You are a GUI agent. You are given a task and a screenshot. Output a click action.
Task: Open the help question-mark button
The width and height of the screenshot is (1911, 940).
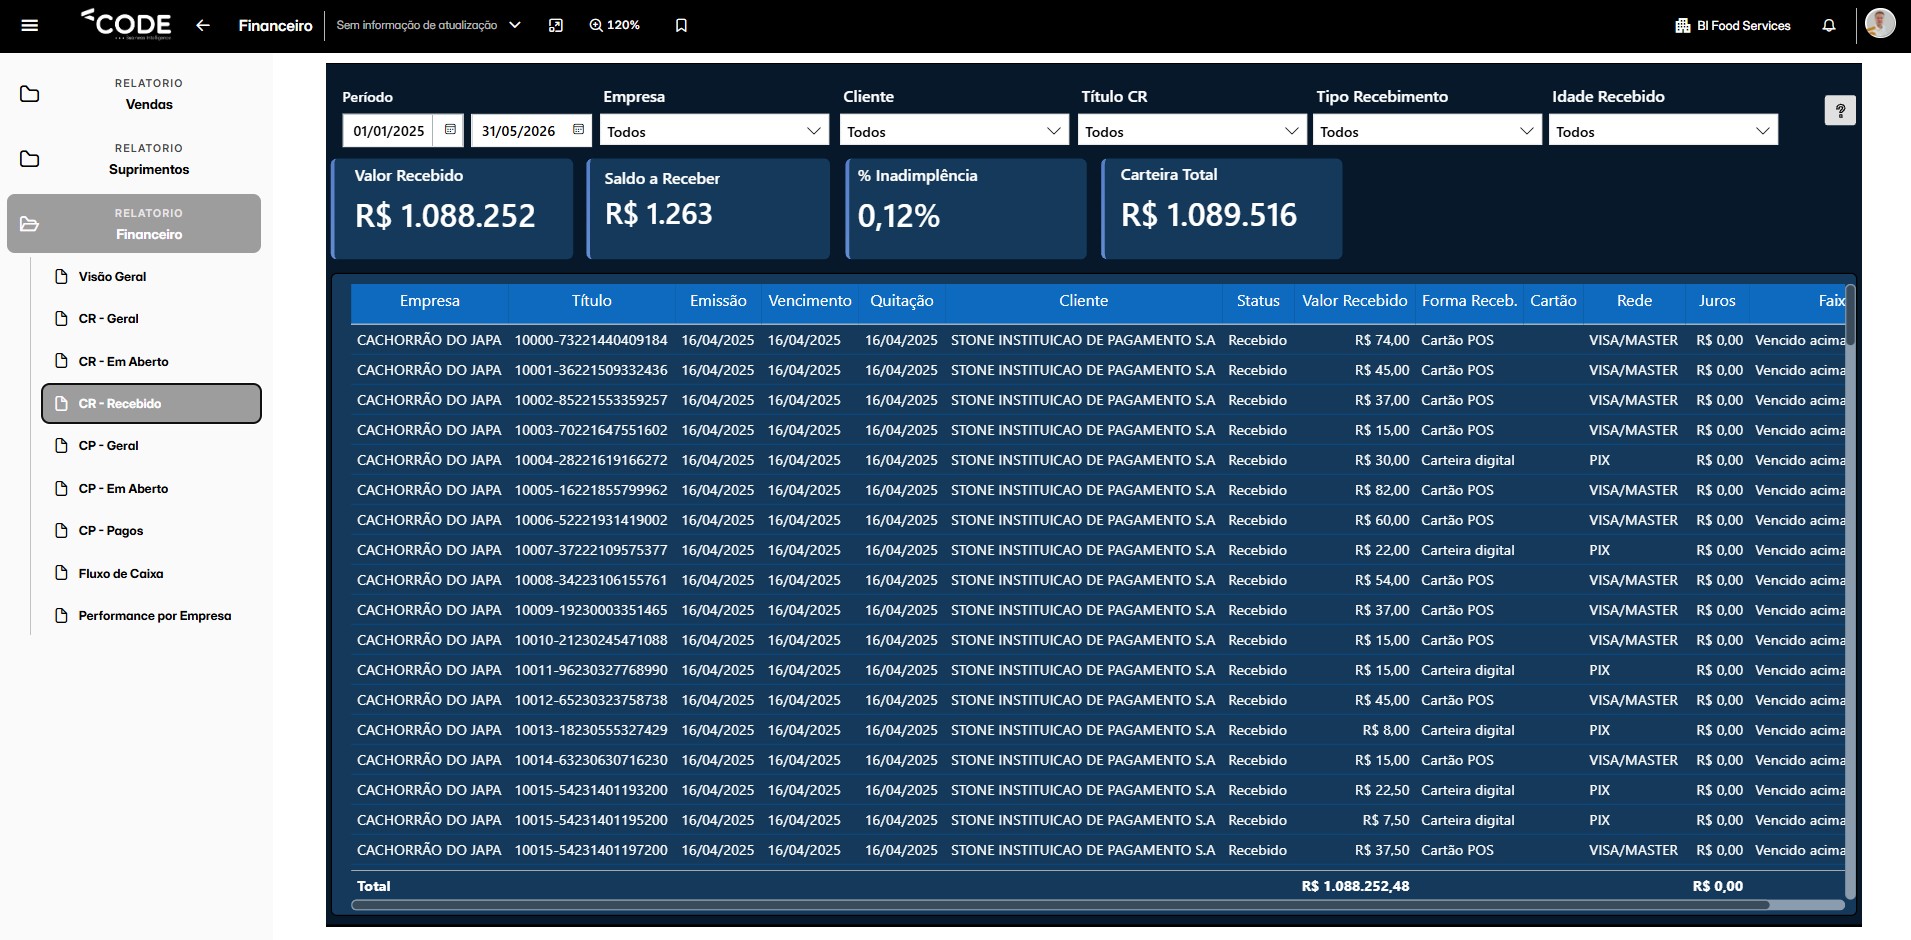tap(1840, 111)
